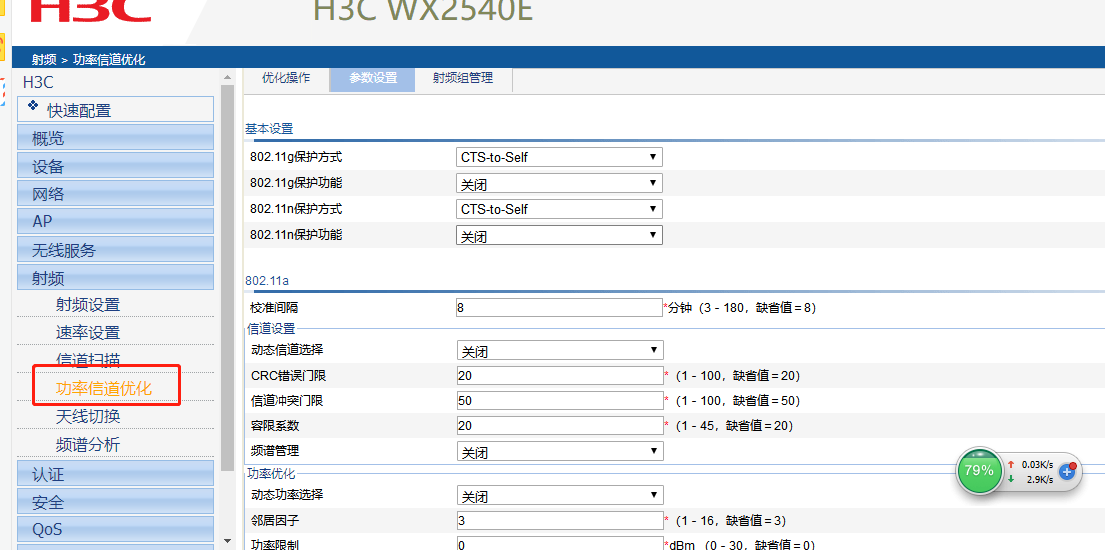Open 功率信道优化 submenu item
This screenshot has height=550, width=1105.
tap(104, 388)
